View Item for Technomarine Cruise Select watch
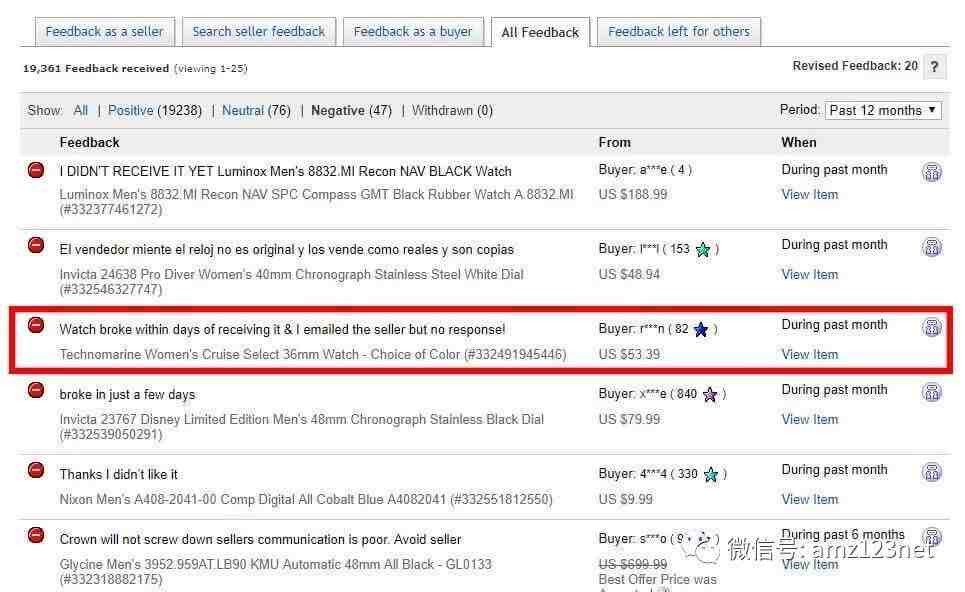 (810, 354)
